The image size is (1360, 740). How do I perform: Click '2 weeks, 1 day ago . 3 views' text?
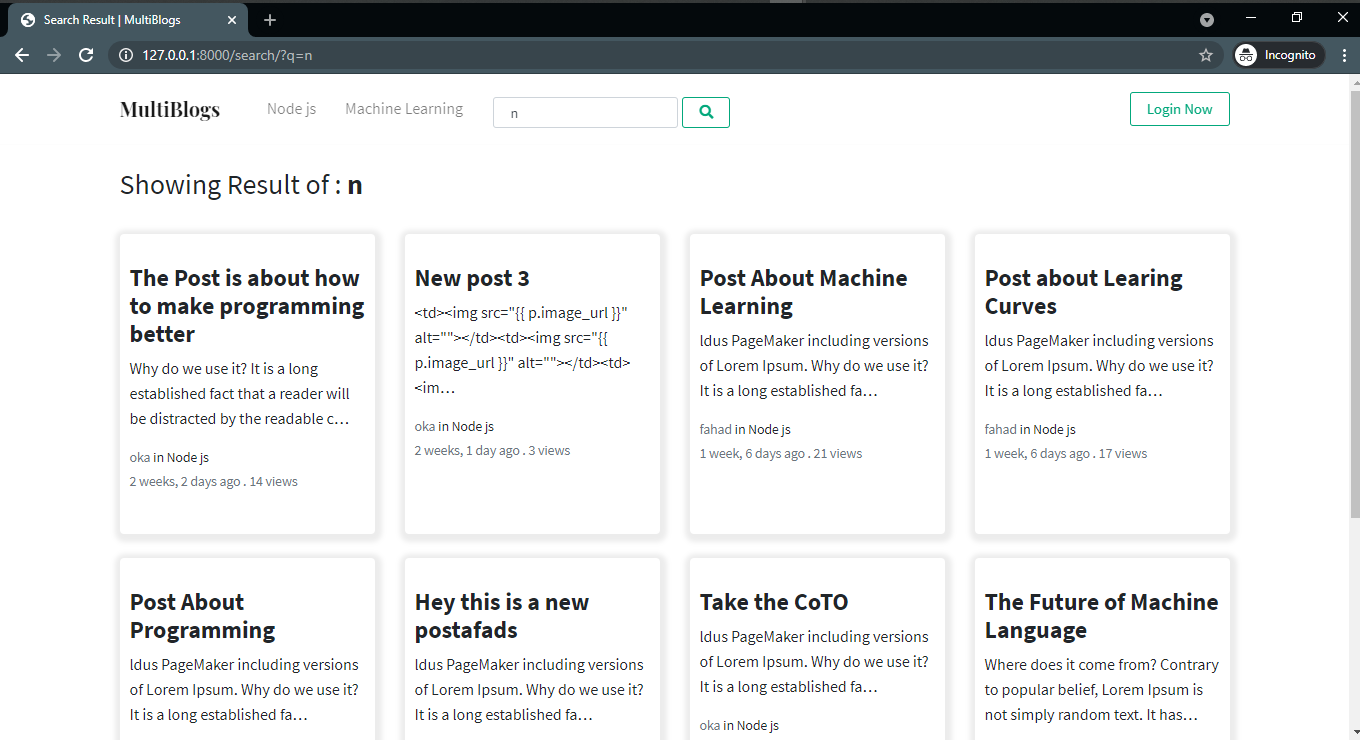493,450
